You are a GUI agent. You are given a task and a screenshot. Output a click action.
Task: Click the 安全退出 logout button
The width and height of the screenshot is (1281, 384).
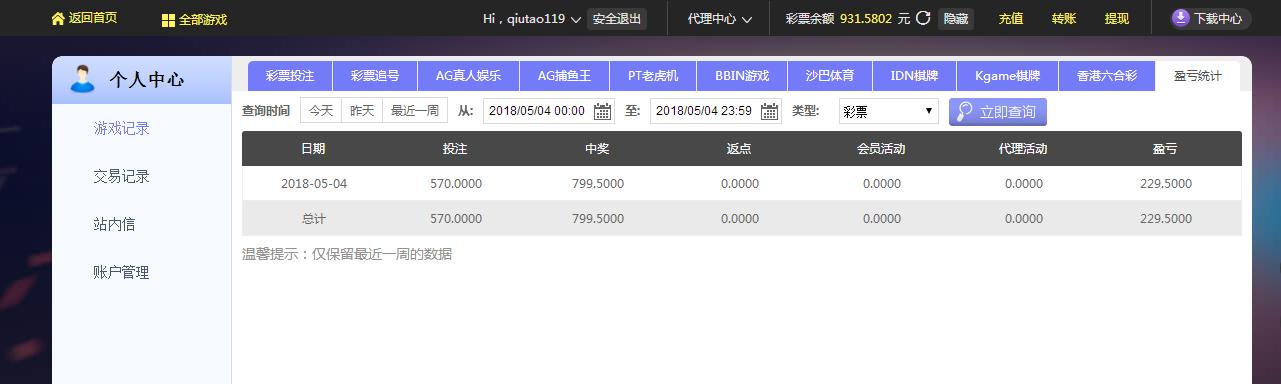coord(617,19)
